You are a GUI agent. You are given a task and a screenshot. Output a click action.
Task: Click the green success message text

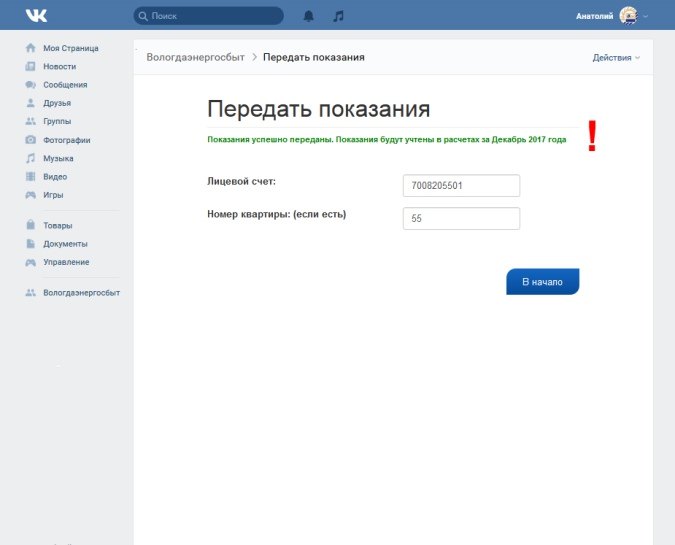(387, 139)
